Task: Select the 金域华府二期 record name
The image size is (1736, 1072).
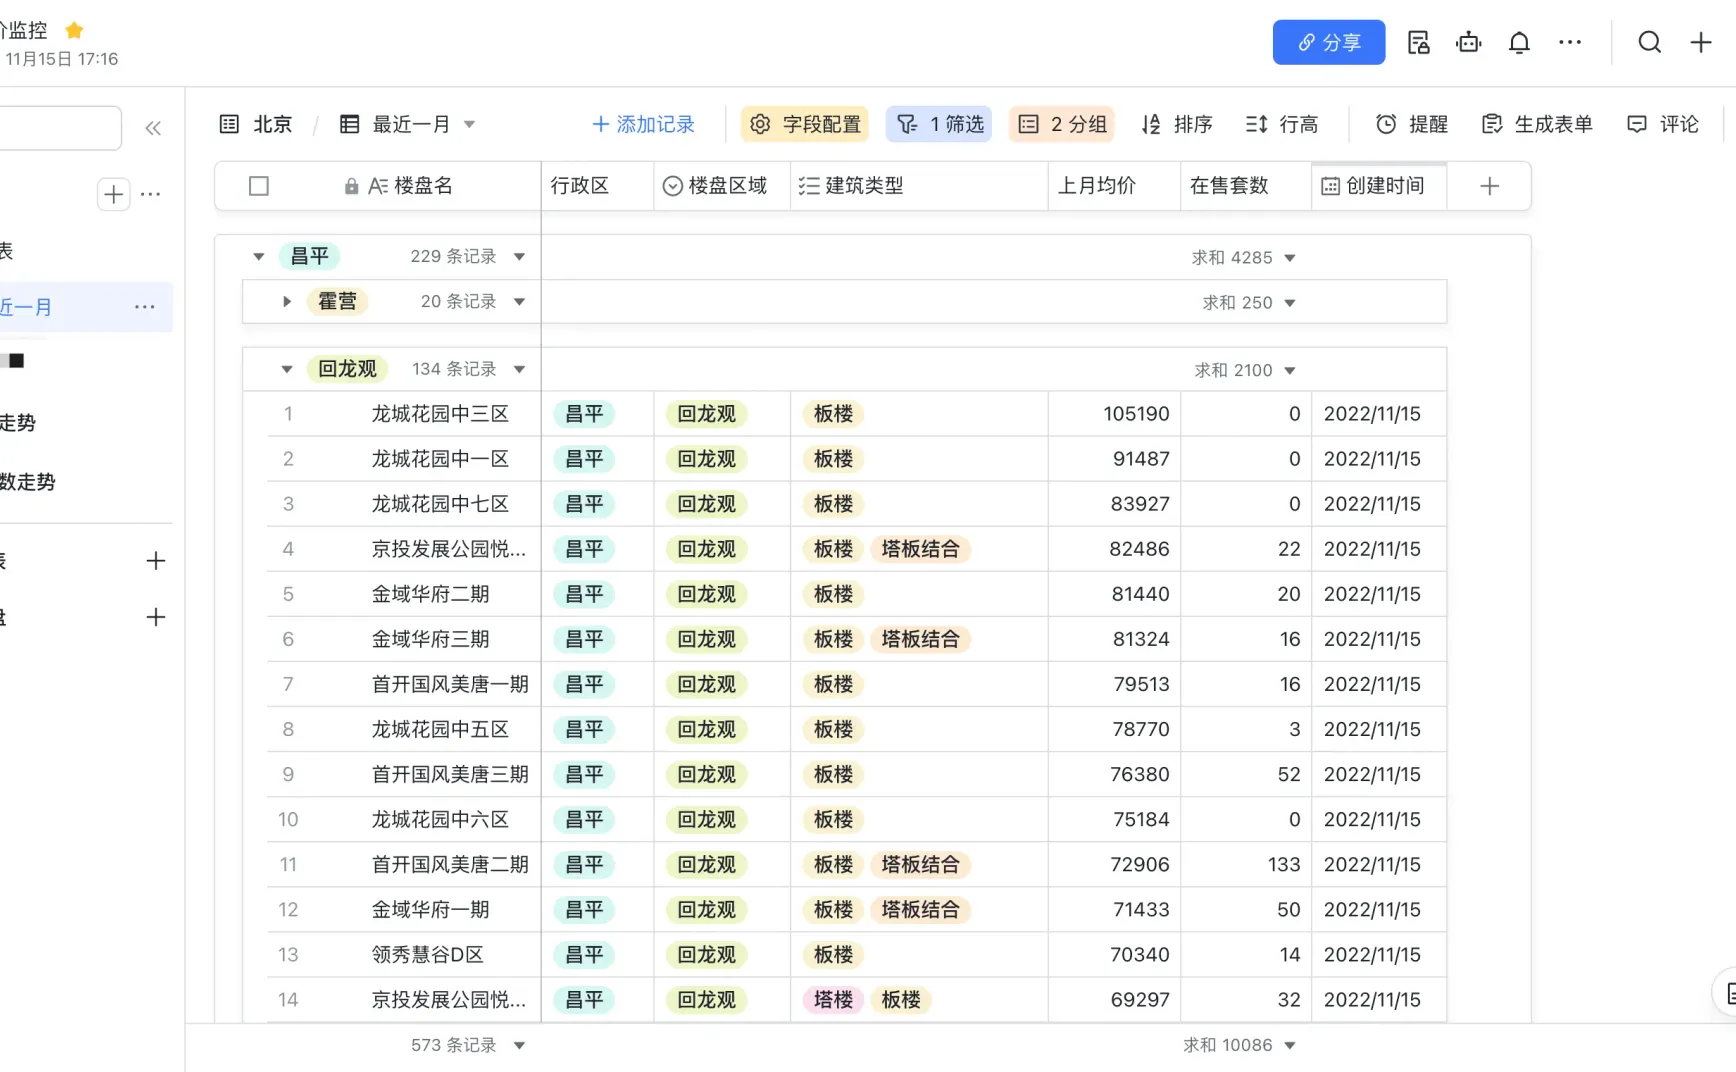Action: tap(430, 594)
